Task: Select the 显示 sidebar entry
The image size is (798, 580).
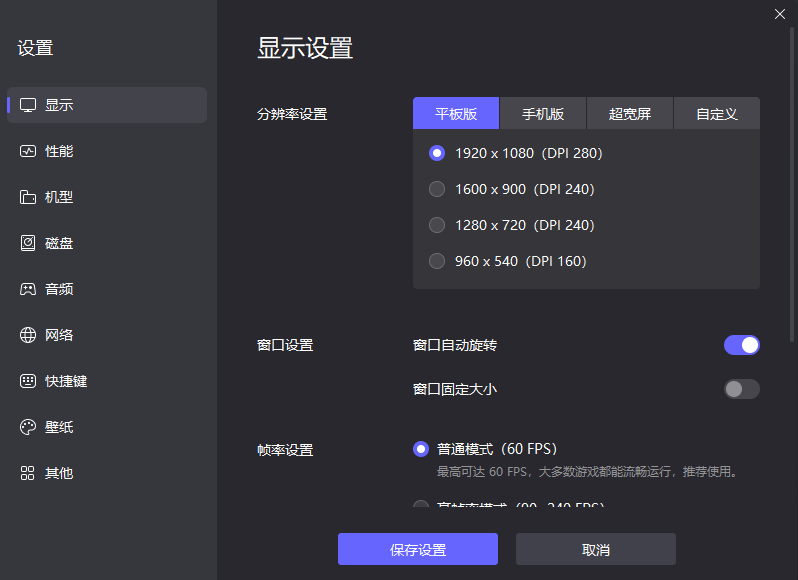Action: 107,105
